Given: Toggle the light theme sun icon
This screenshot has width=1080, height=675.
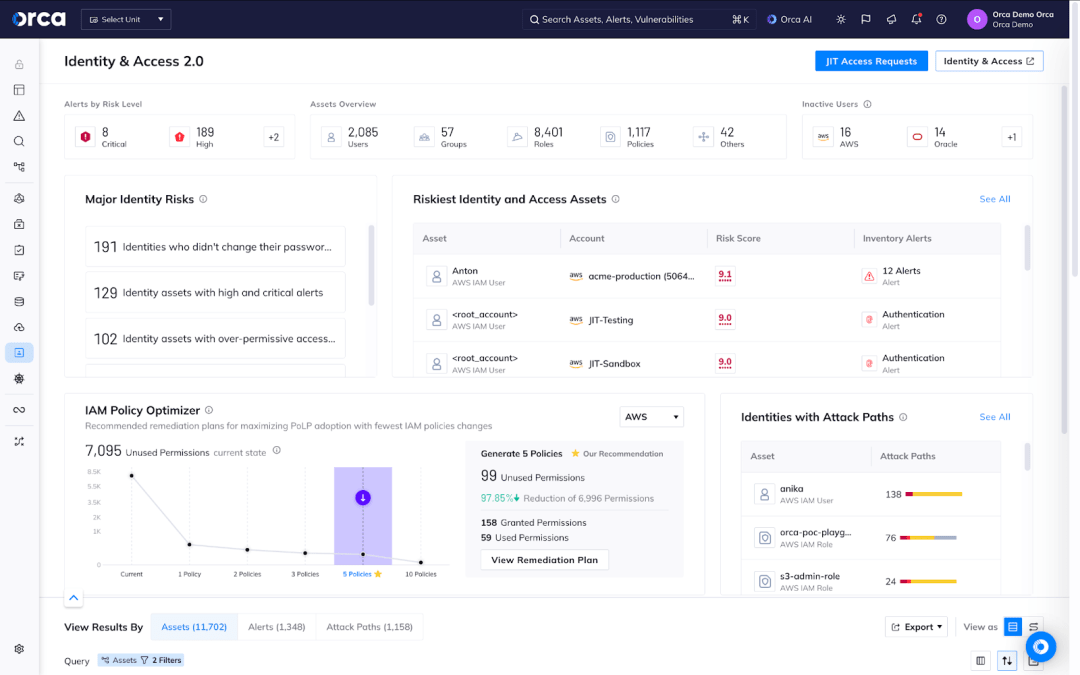Looking at the screenshot, I should point(841,19).
